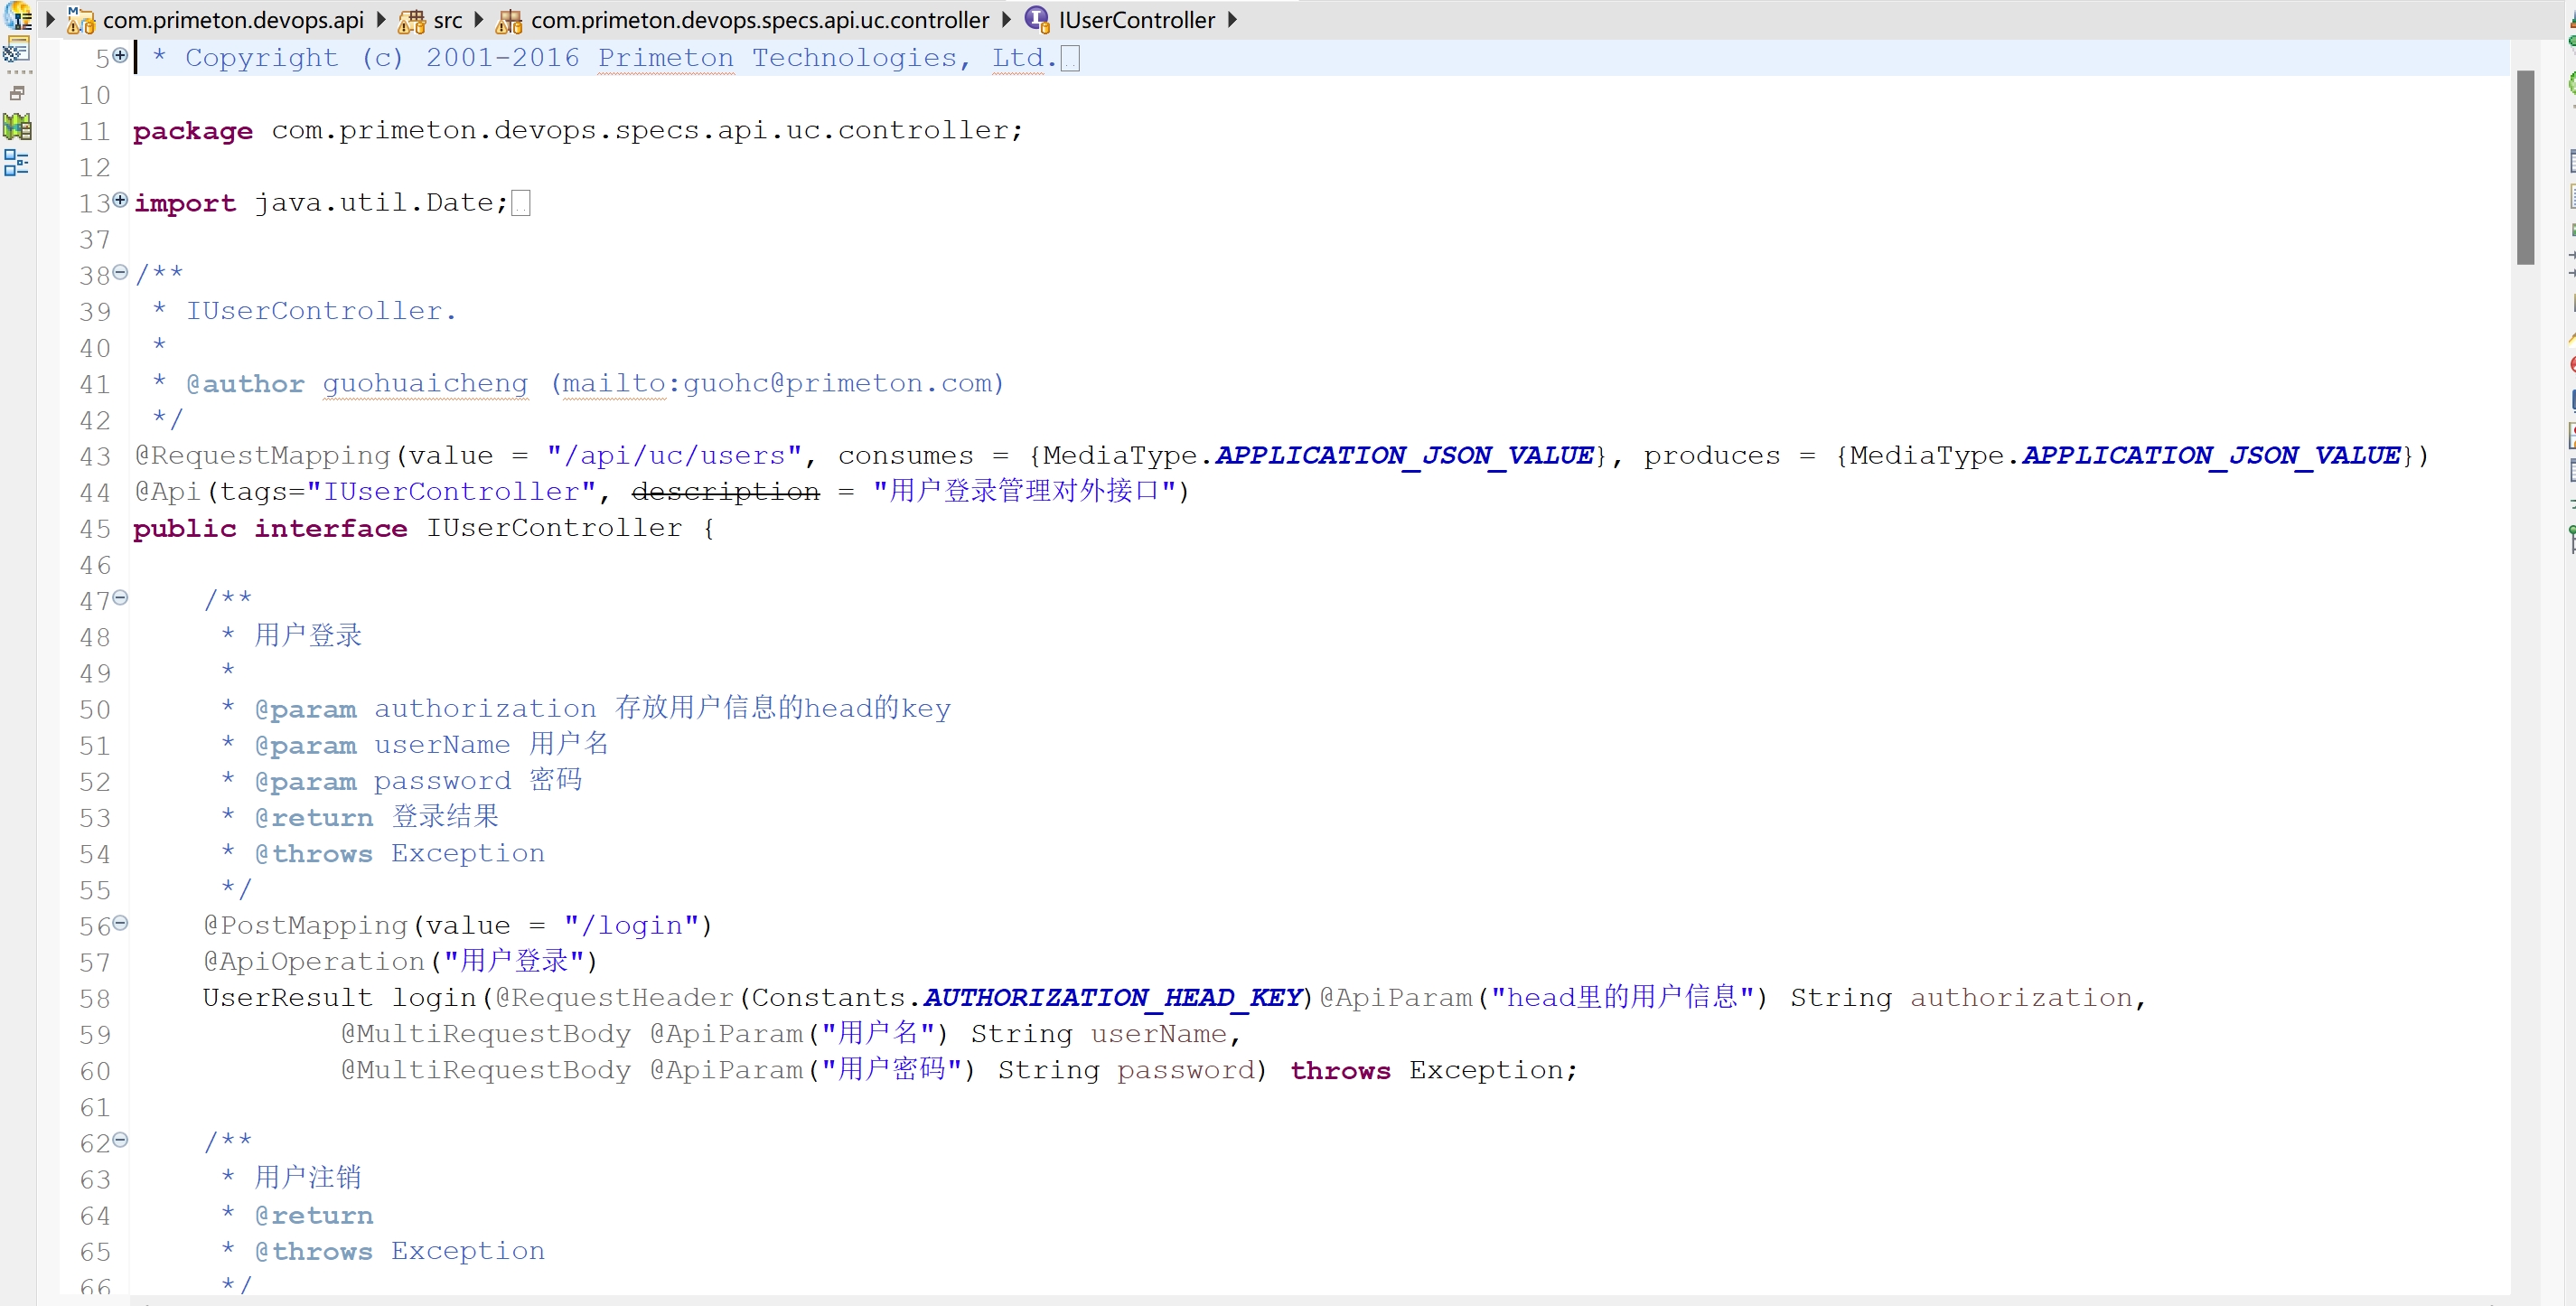Open the blue hierarchy outline icon in the left trim
2576x1306 pixels.
[x=17, y=163]
